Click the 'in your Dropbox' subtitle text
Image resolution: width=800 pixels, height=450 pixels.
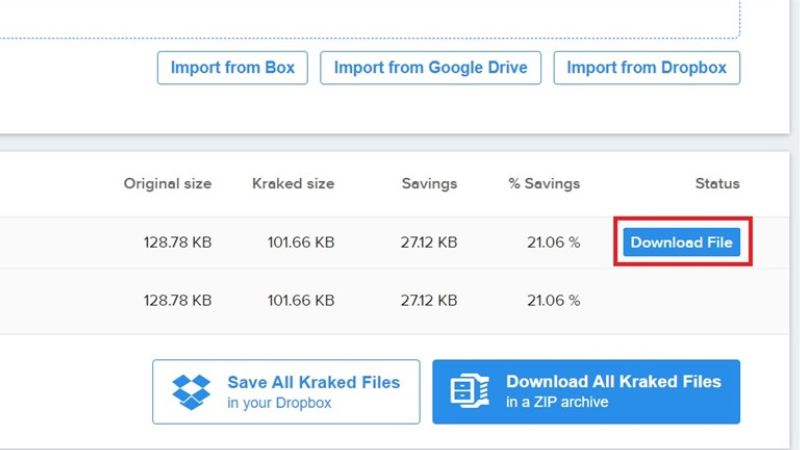coord(279,403)
